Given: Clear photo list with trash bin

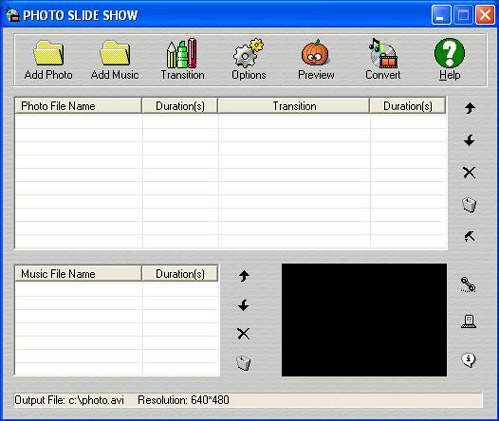Looking at the screenshot, I should (469, 204).
